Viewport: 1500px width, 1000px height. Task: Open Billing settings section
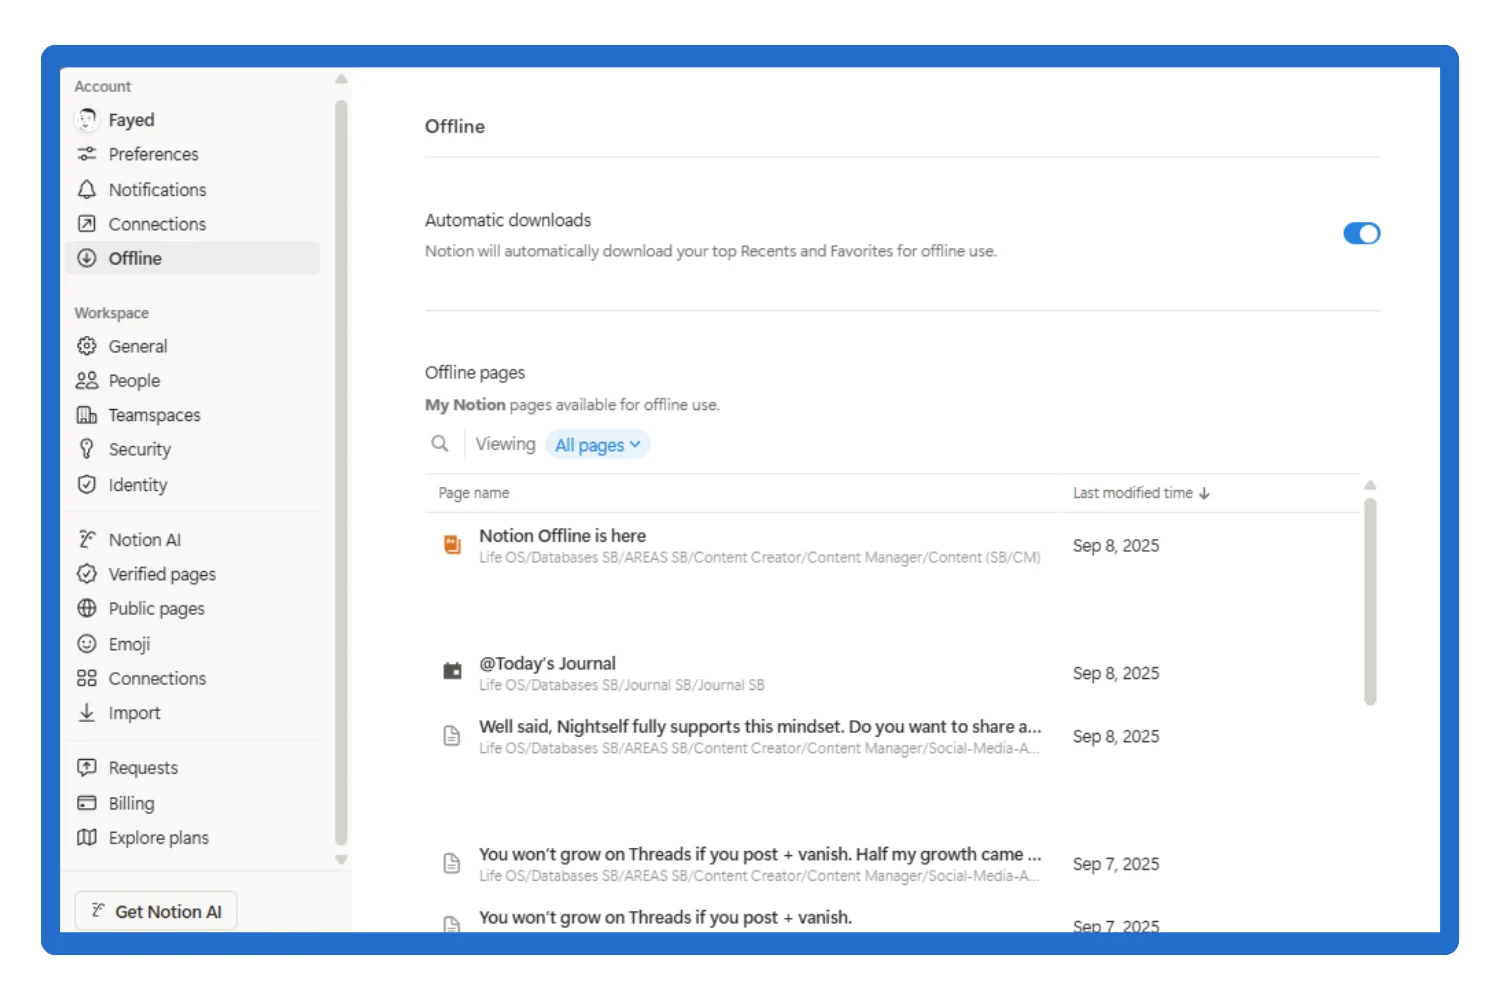point(192,803)
